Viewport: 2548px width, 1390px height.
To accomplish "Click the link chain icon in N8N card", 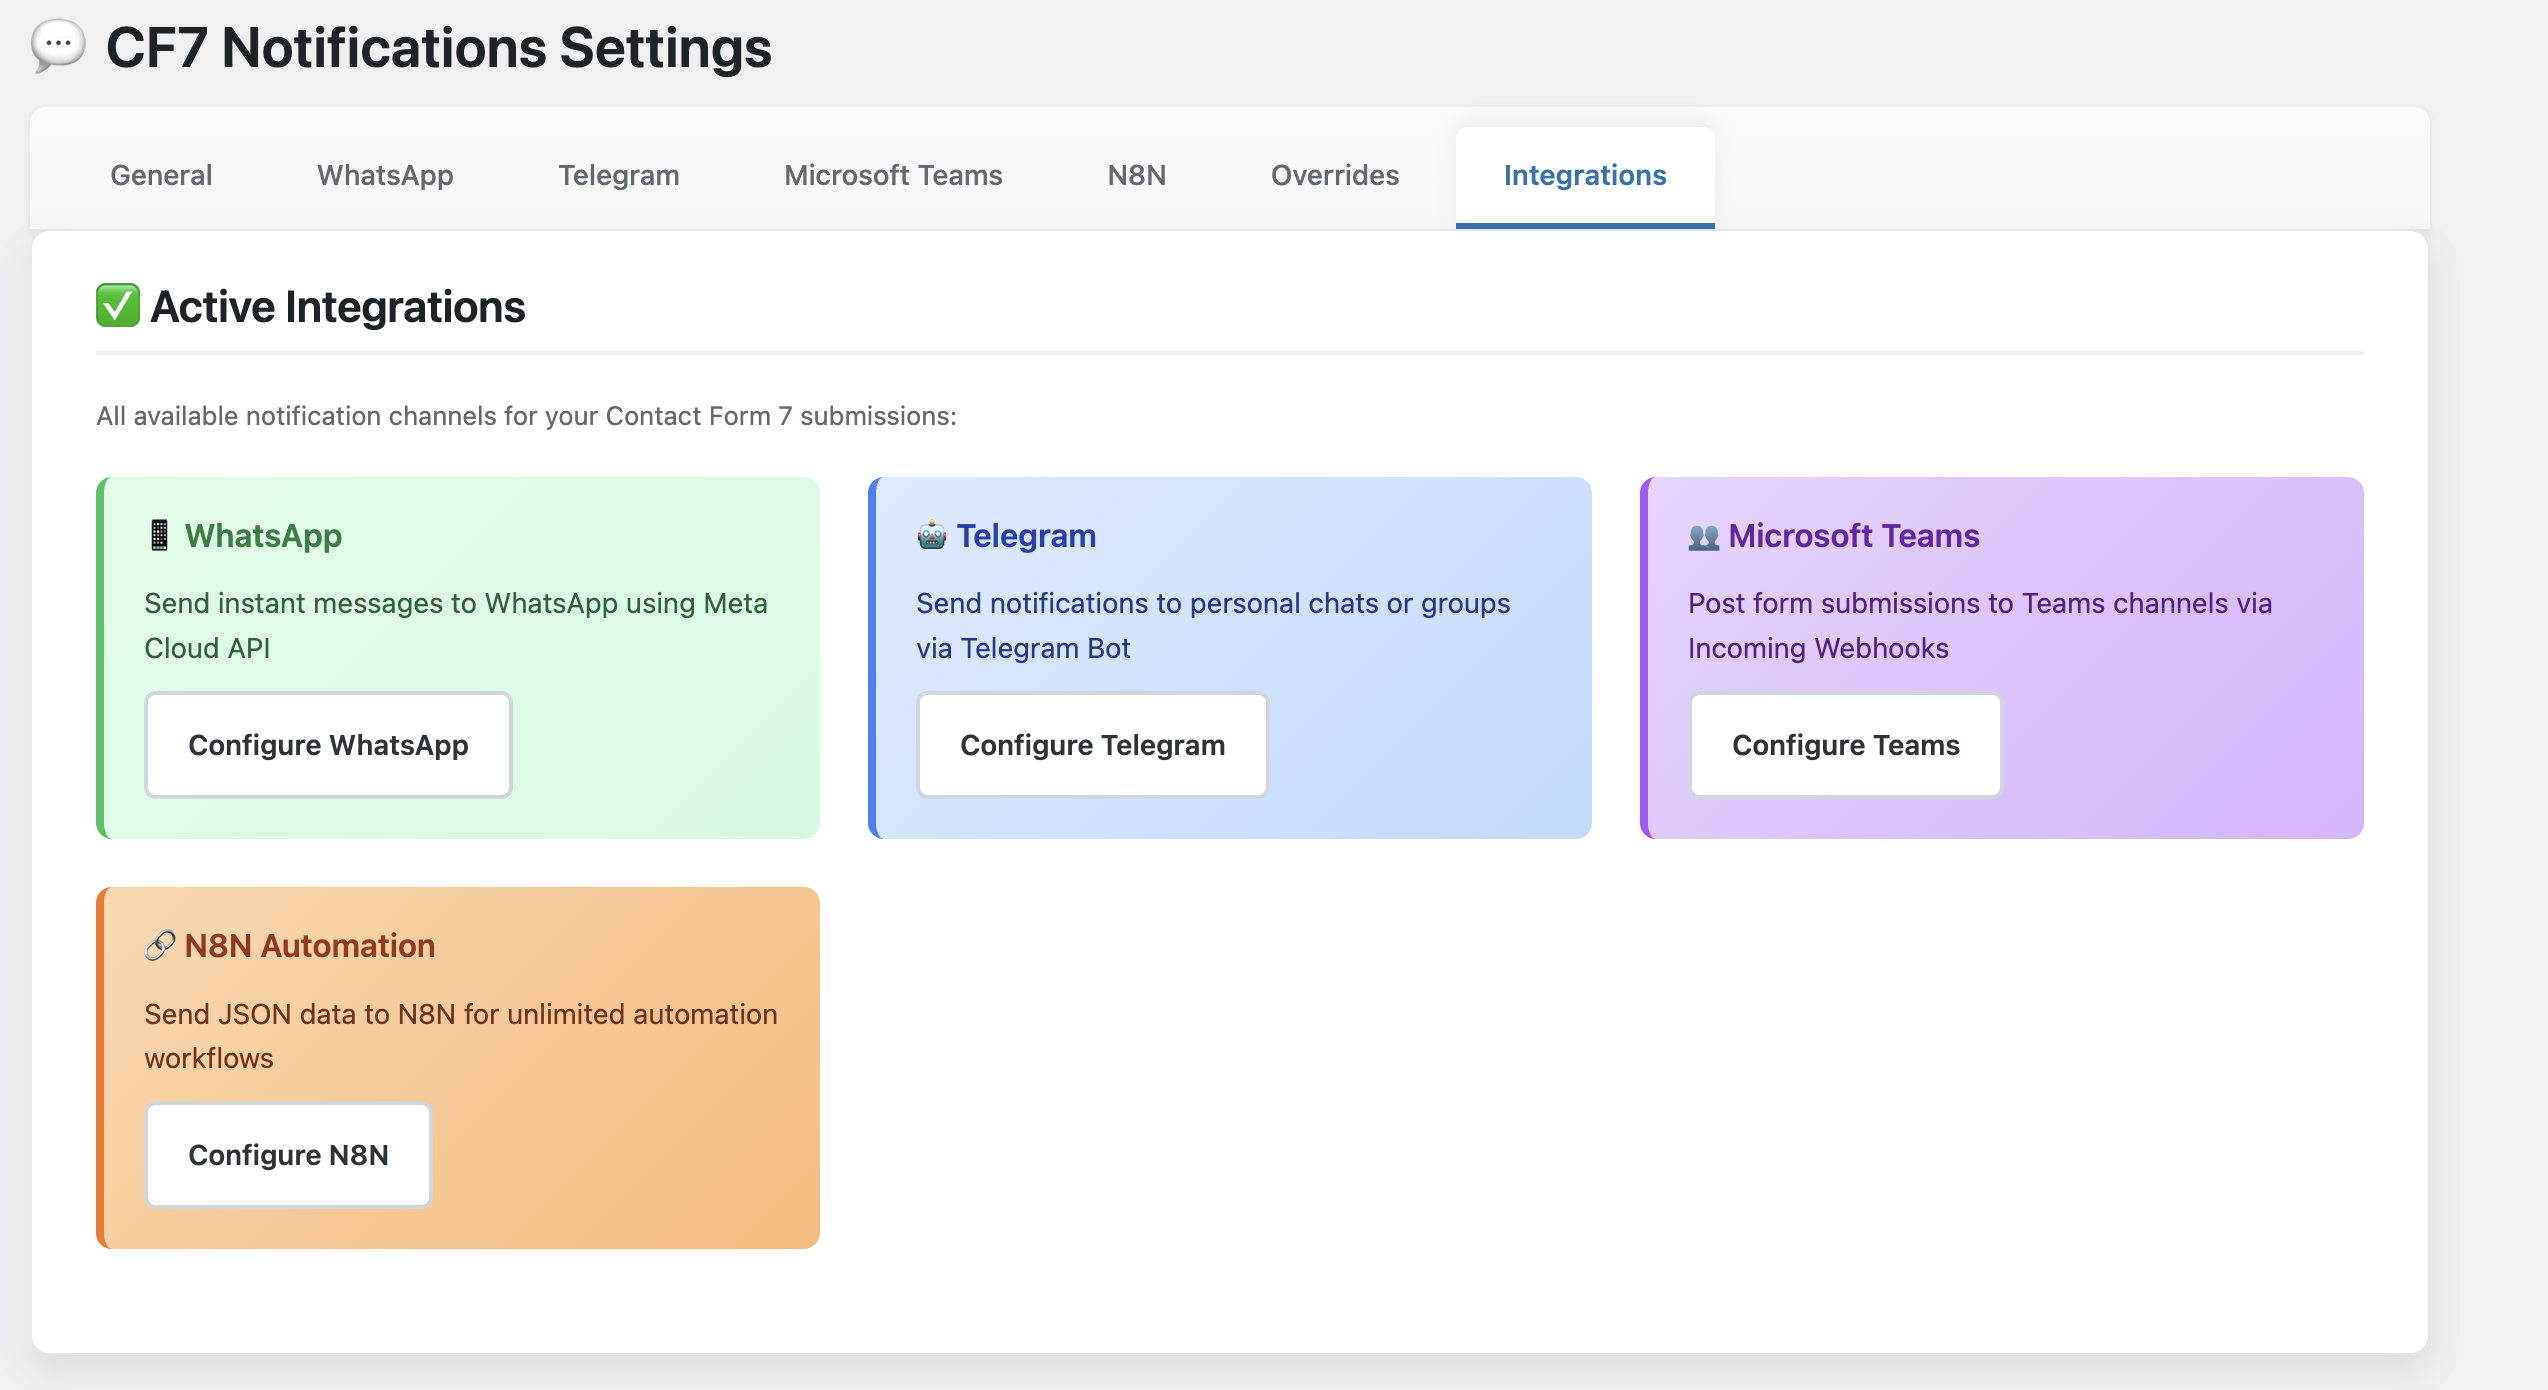I will tap(160, 946).
